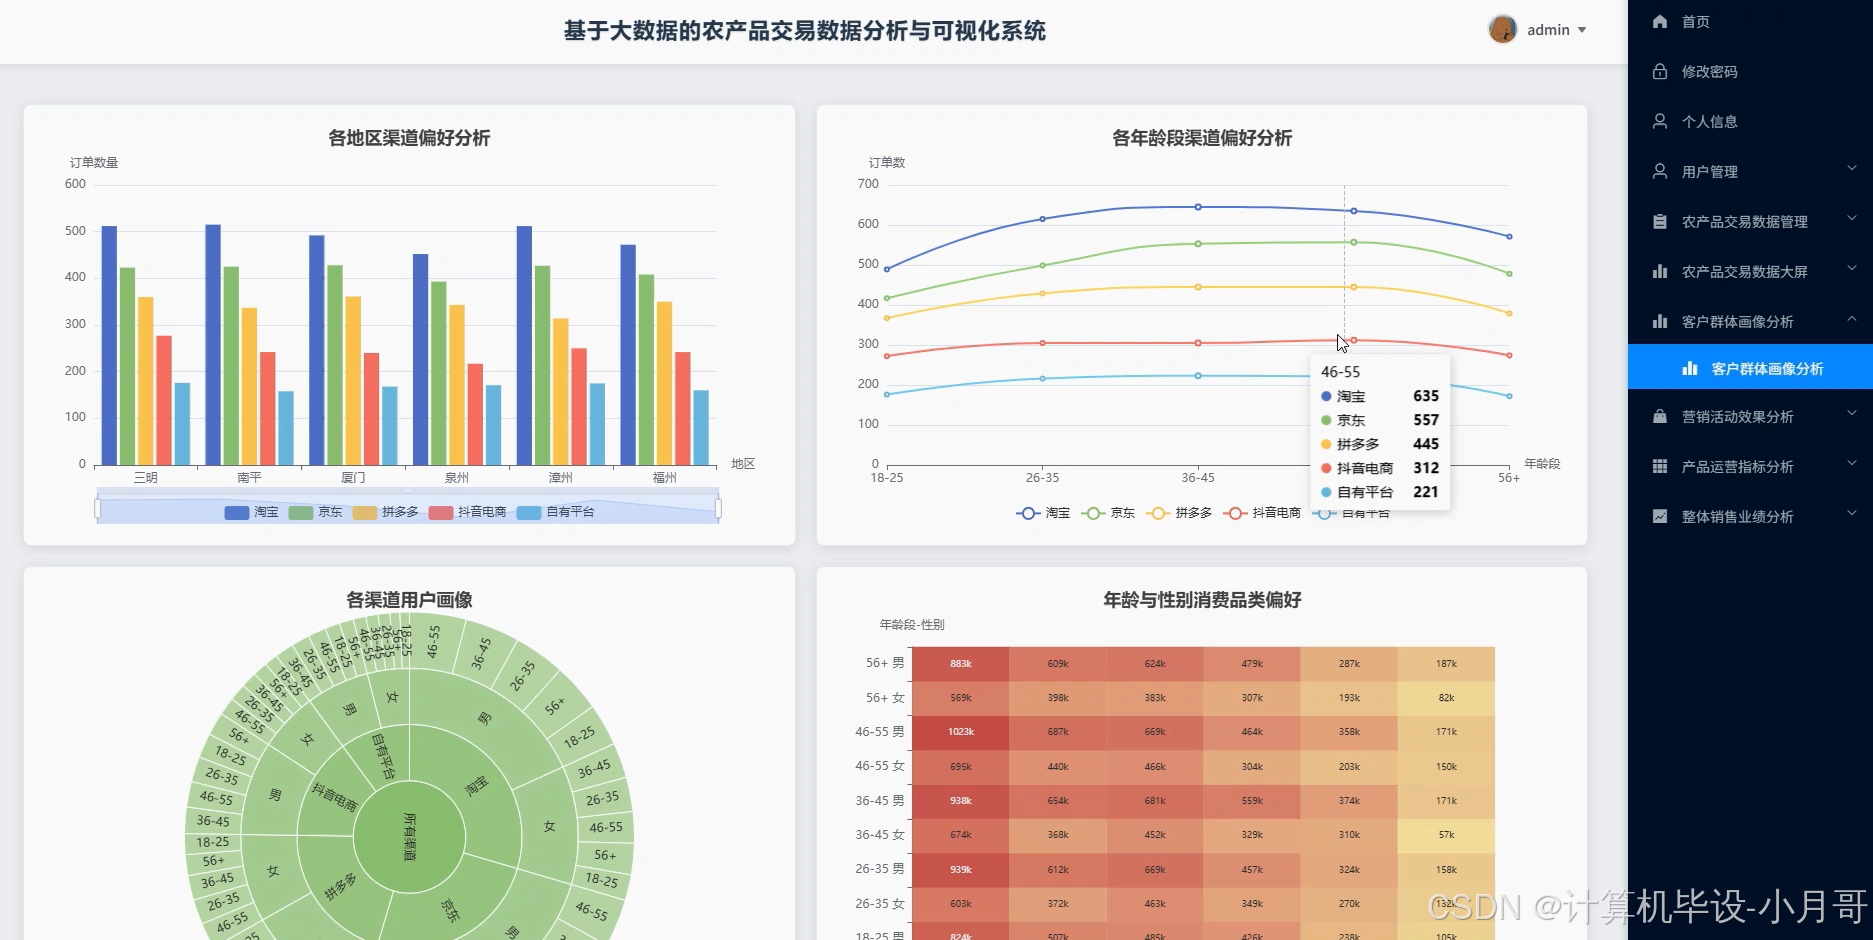Click the home icon beside 首页
This screenshot has height=940, width=1873.
1660,21
